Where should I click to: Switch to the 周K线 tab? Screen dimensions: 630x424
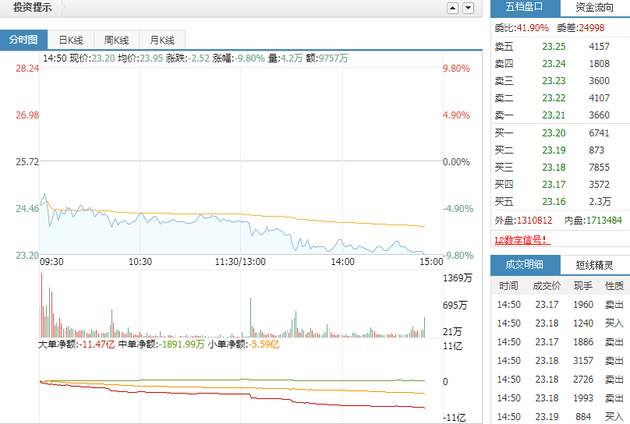click(117, 40)
